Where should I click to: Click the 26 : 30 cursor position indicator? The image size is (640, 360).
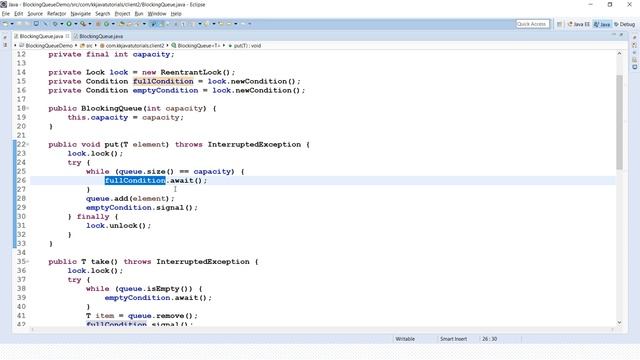click(489, 339)
